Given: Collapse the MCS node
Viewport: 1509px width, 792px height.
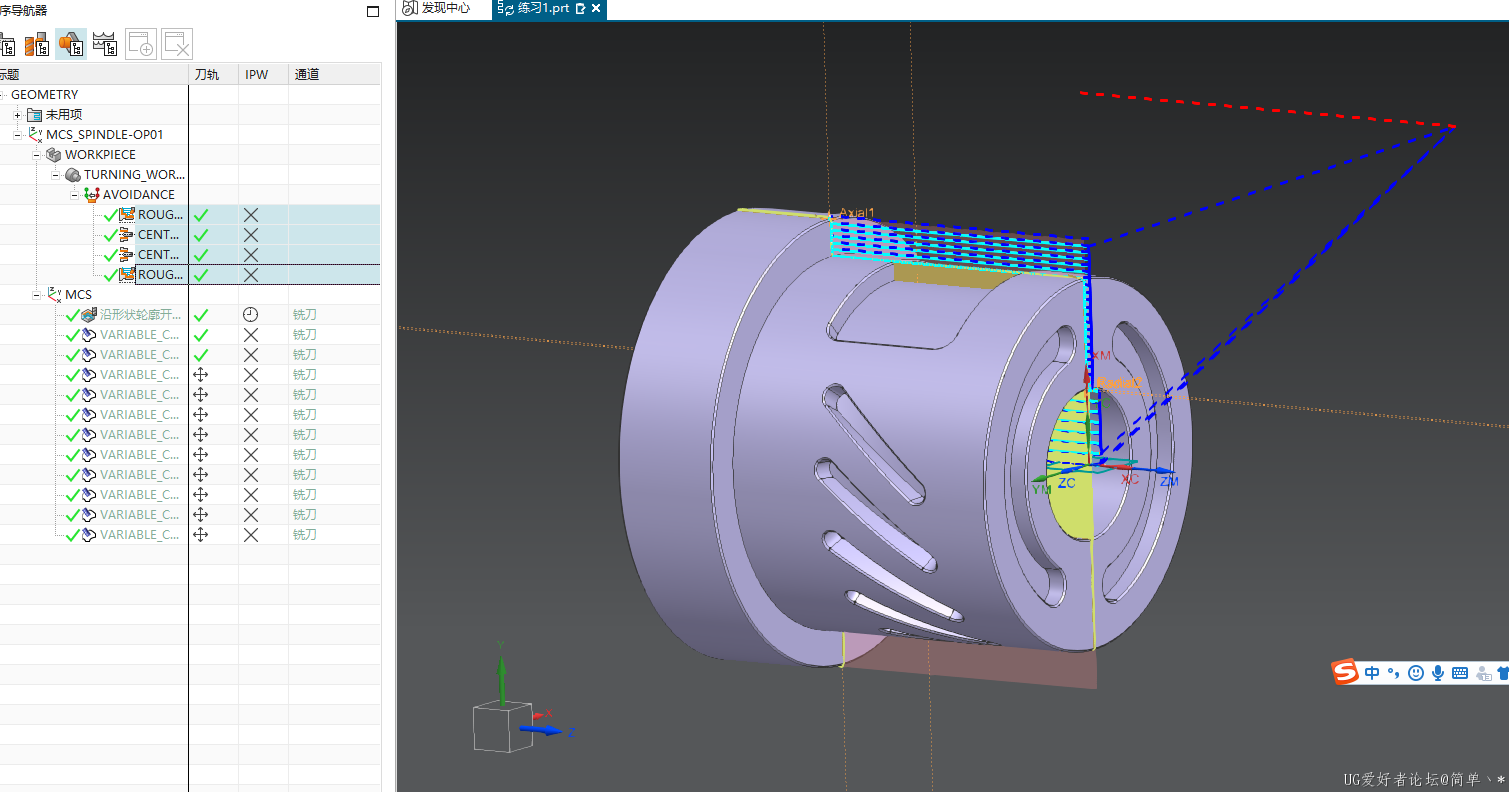Looking at the screenshot, I should click(36, 295).
